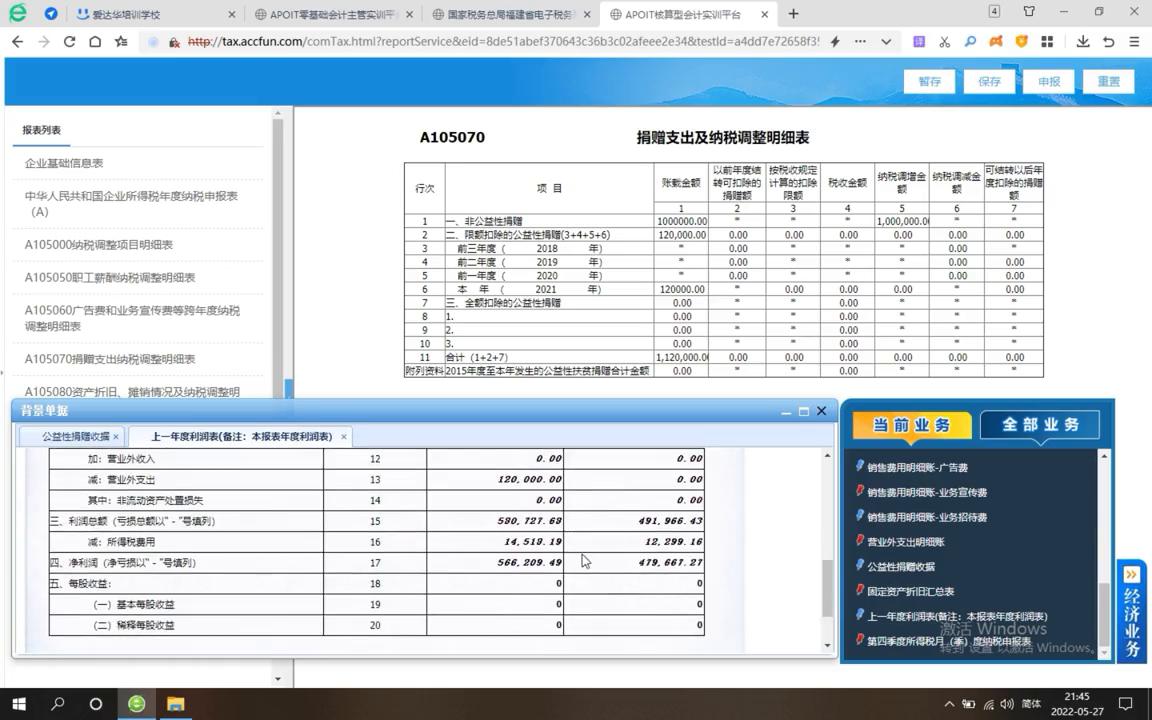Screen dimensions: 1152x720
Task: Switch to the 全部业务 tab
Action: coord(1040,424)
